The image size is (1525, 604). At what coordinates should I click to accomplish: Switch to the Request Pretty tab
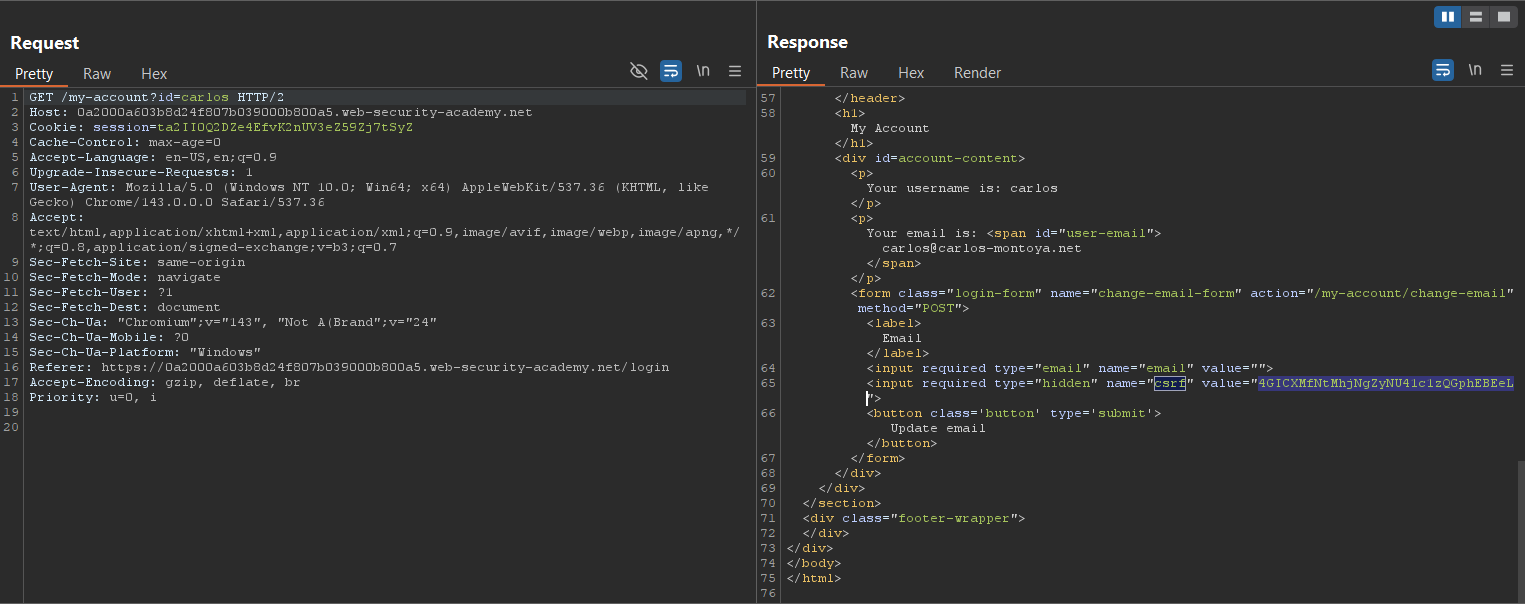[x=34, y=73]
